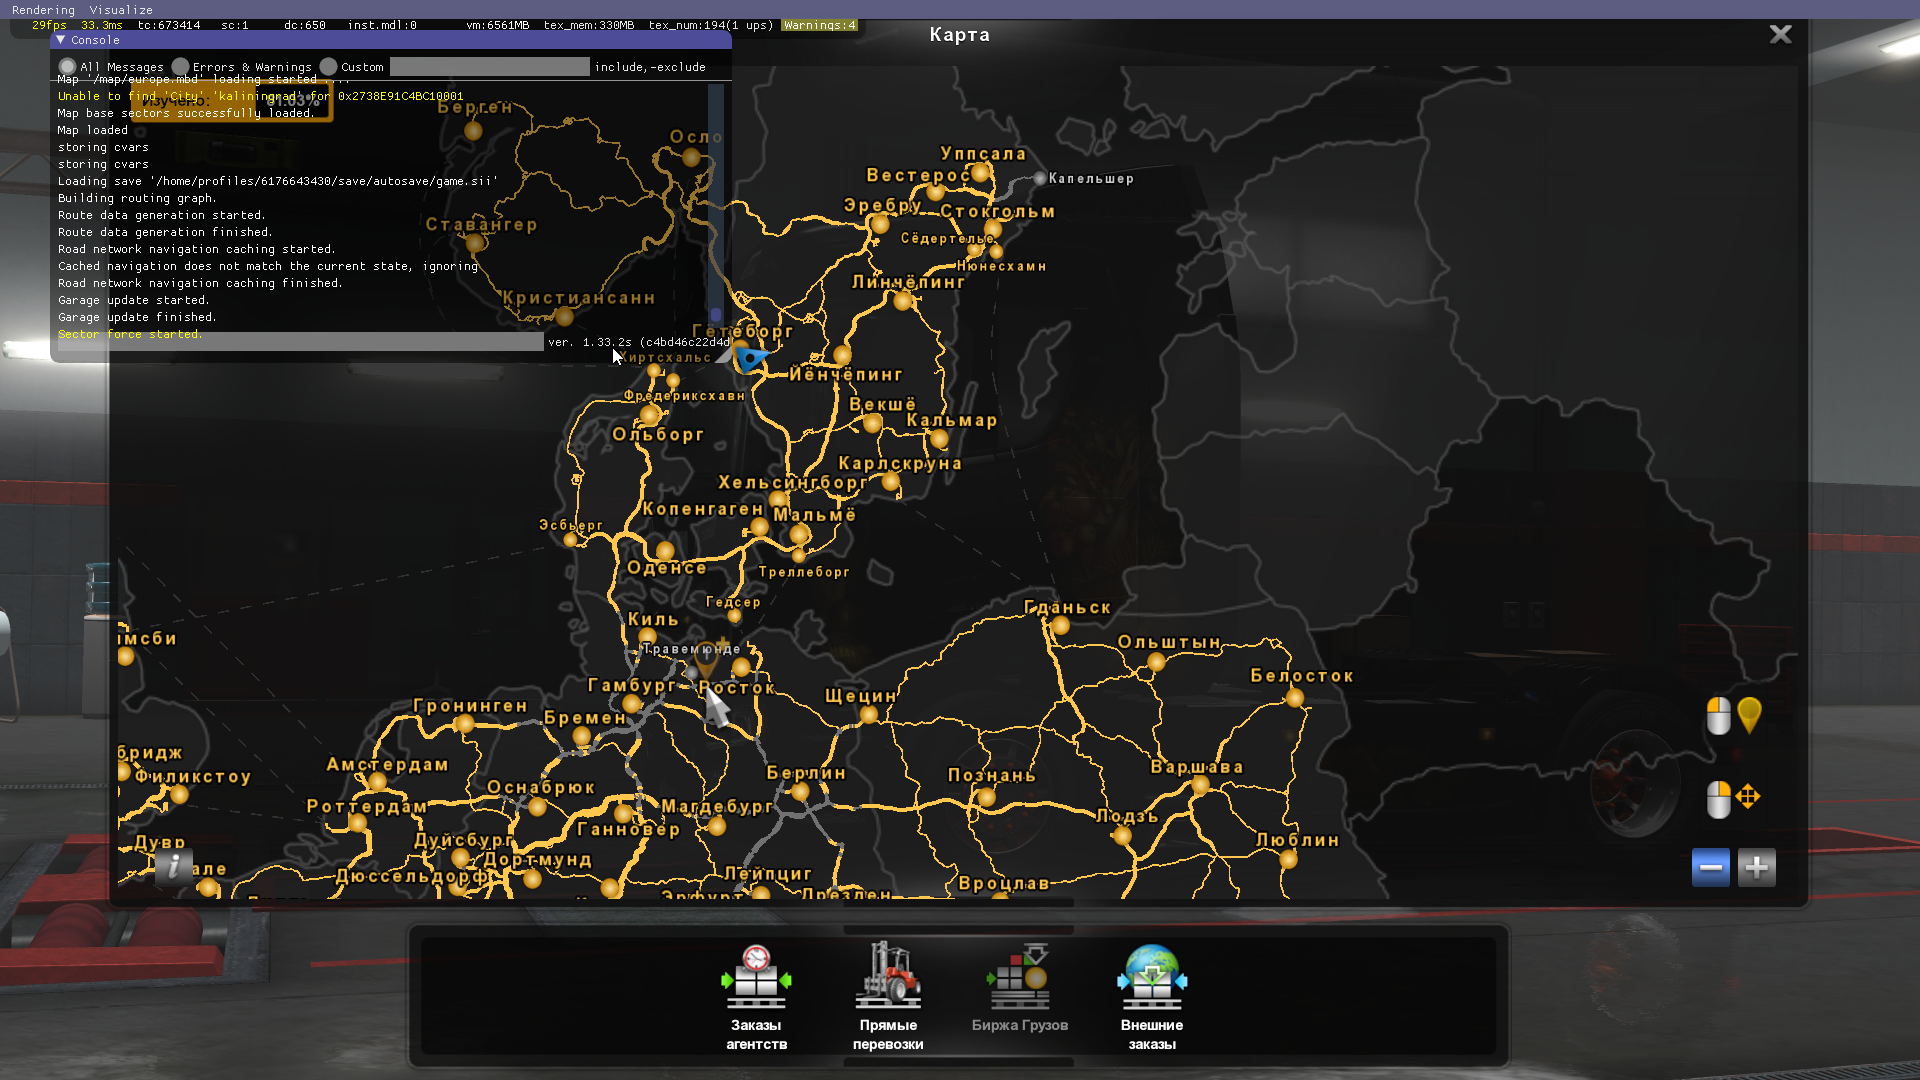Image resolution: width=1920 pixels, height=1080 pixels.
Task: Click the Ольштын city marker
Action: tap(1156, 662)
